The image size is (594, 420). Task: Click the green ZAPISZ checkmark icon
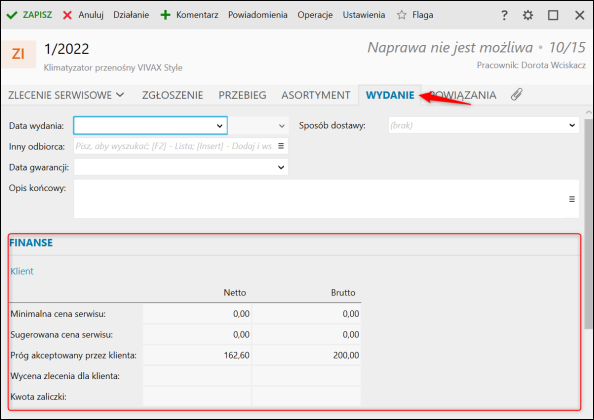(x=12, y=15)
